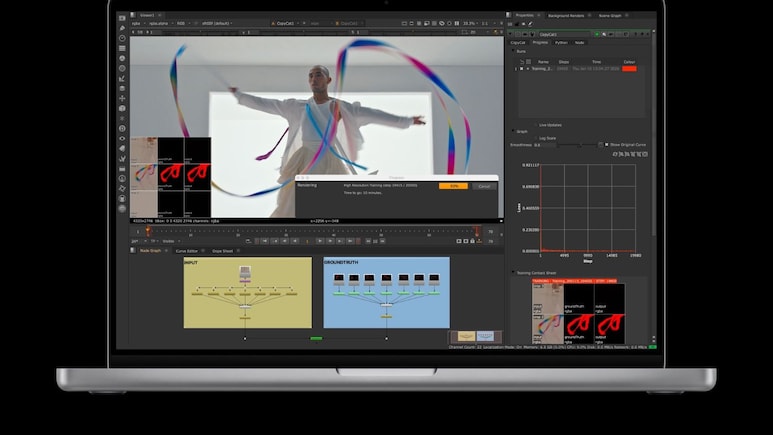Open the Python tab in node properties

[561, 43]
